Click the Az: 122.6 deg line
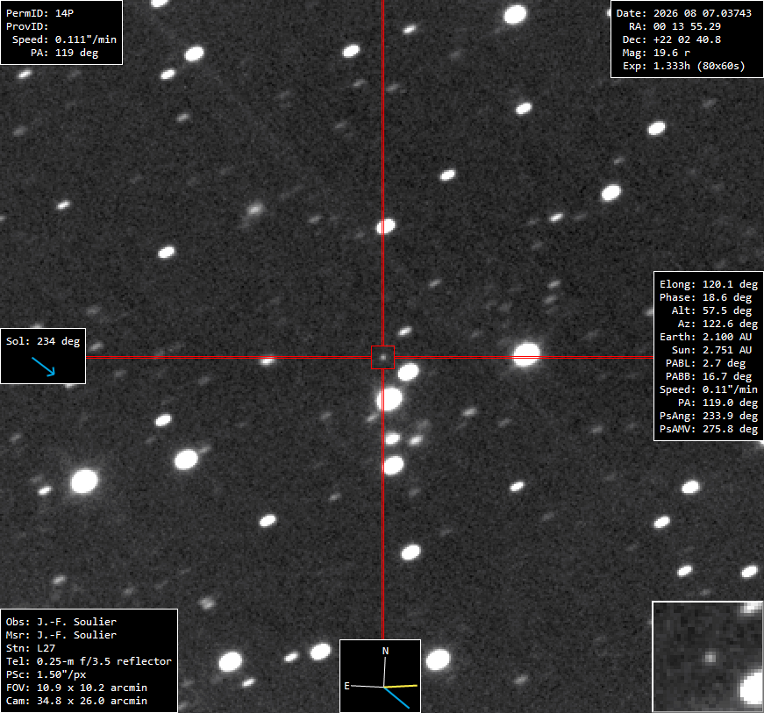764x713 pixels. coord(718,324)
